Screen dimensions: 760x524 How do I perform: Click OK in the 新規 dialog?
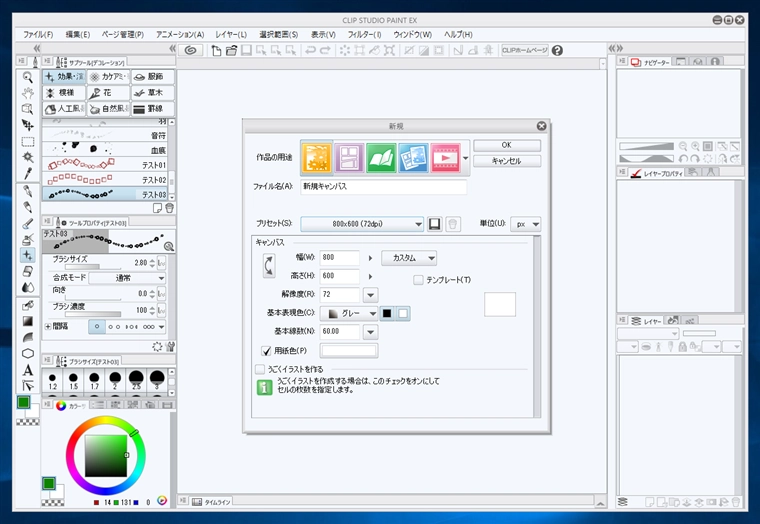[507, 145]
